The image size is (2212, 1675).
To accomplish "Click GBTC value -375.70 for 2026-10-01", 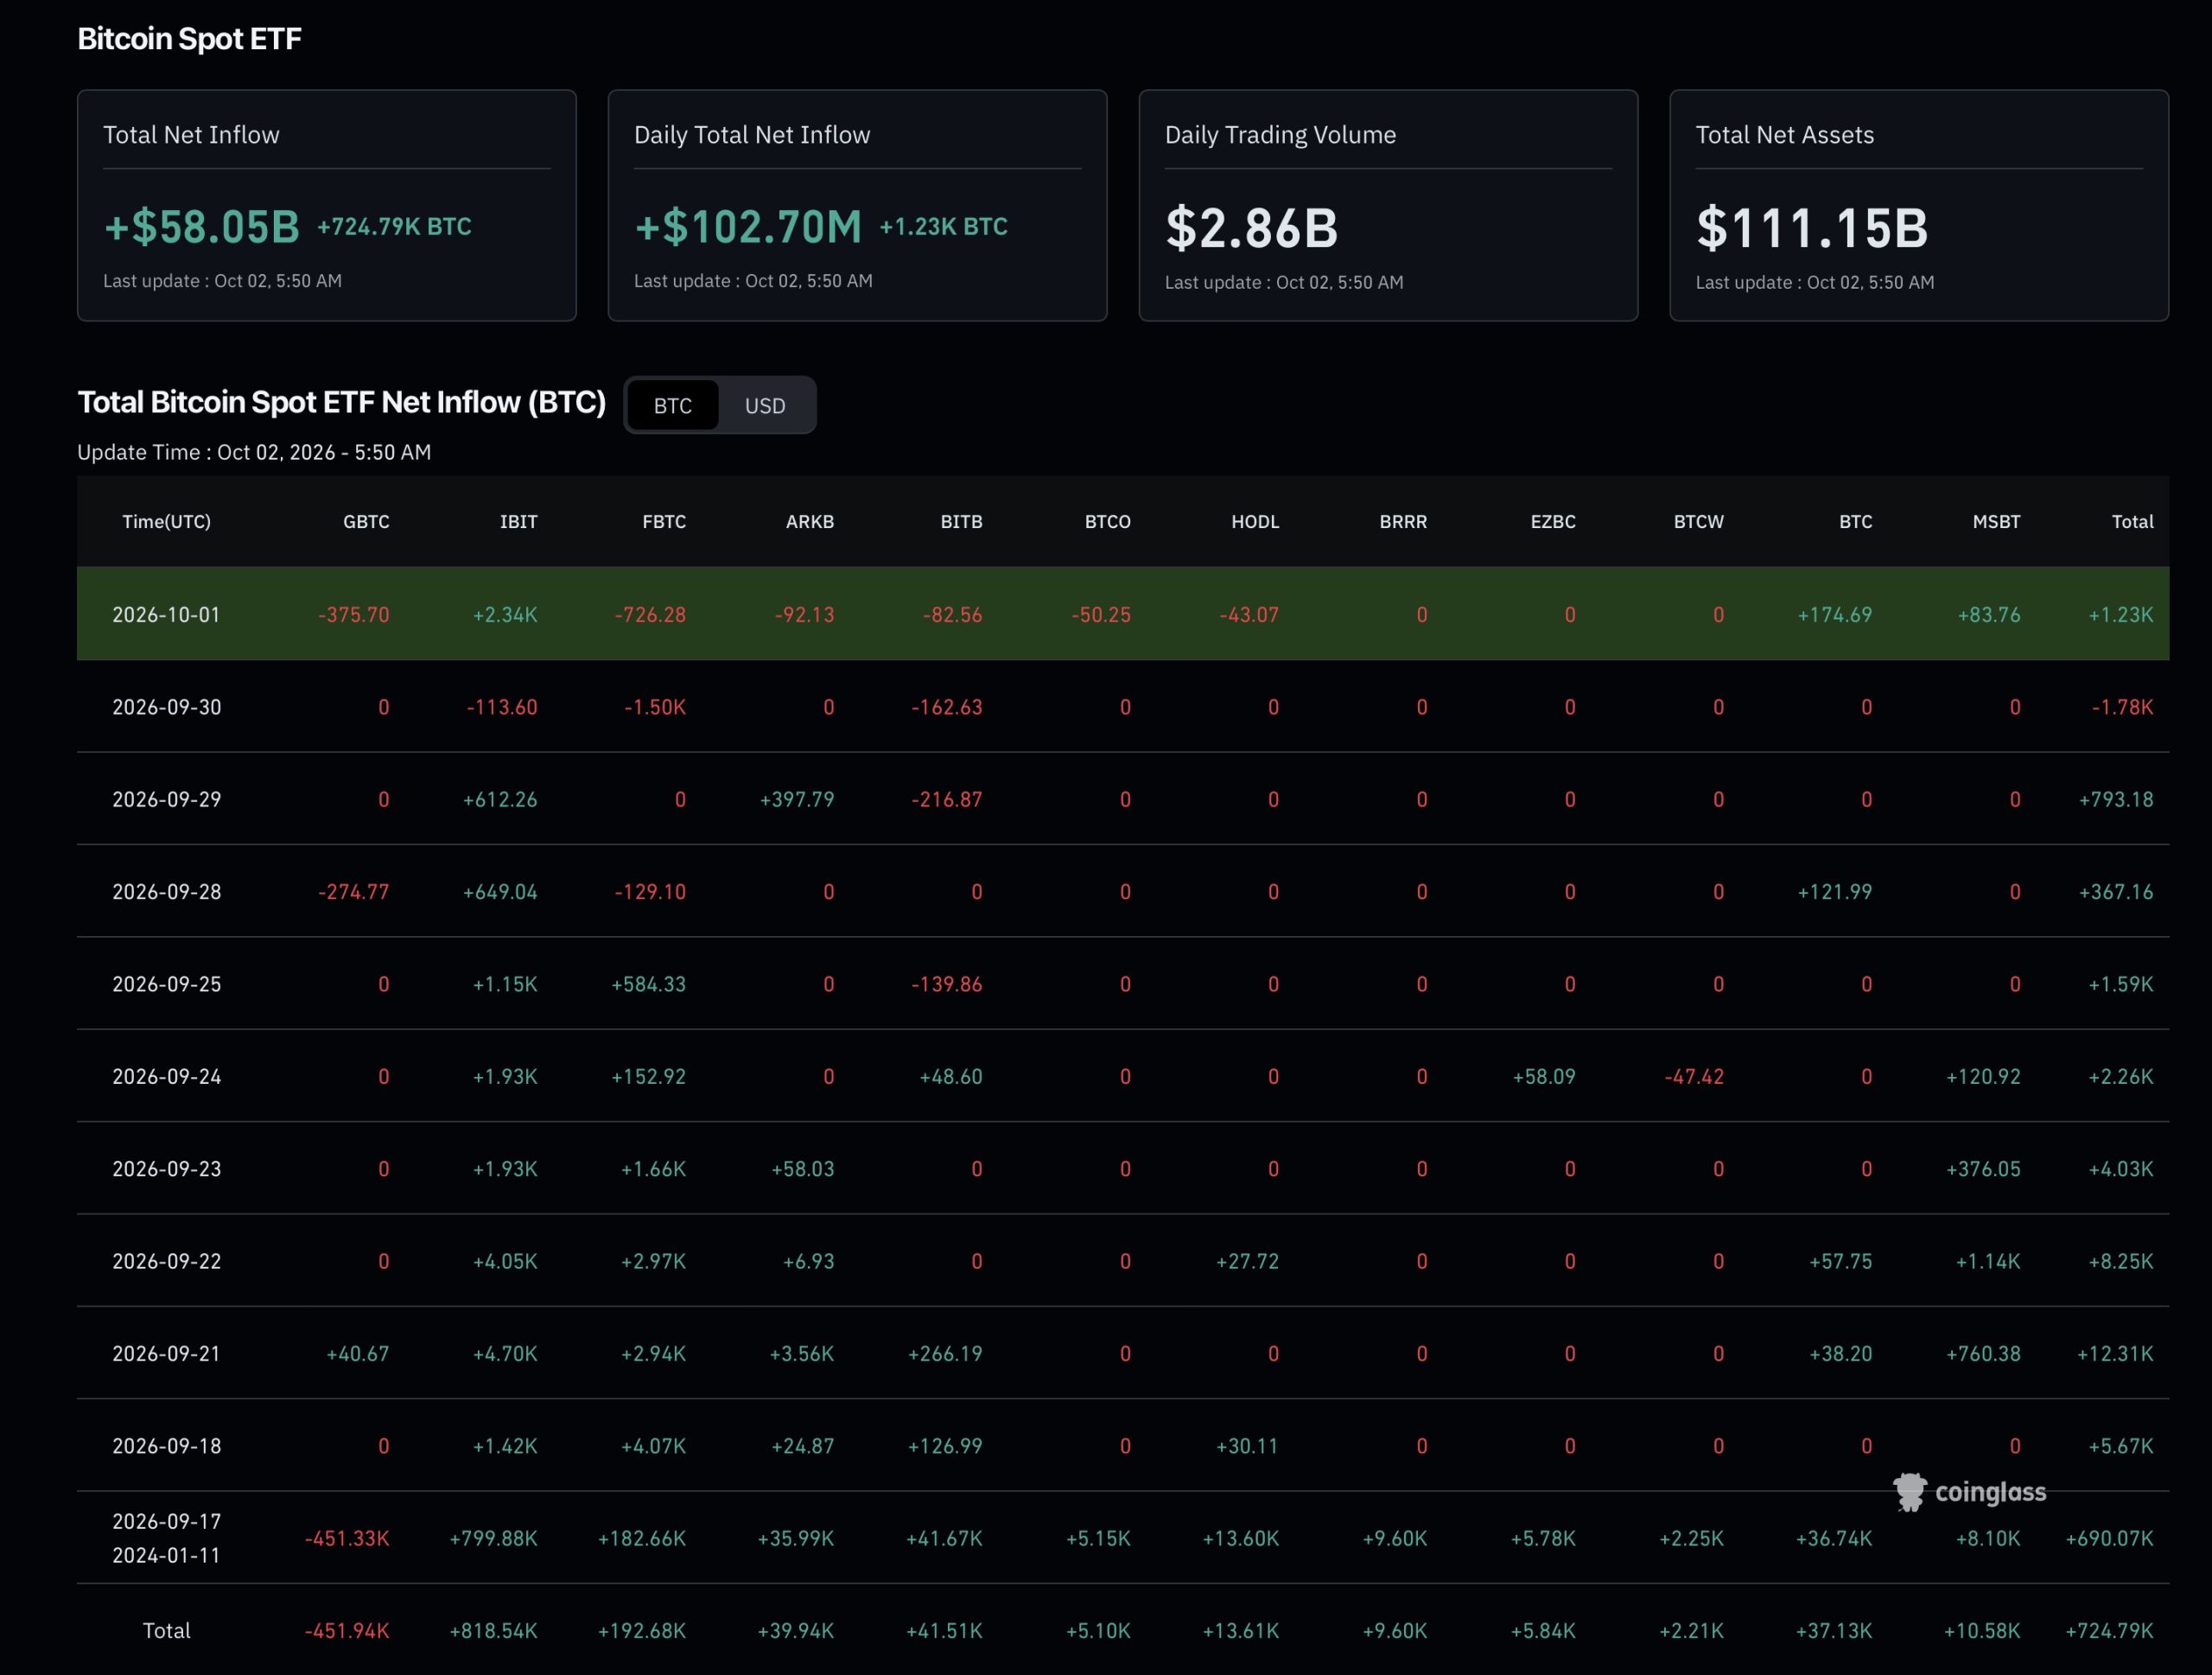I will (354, 614).
